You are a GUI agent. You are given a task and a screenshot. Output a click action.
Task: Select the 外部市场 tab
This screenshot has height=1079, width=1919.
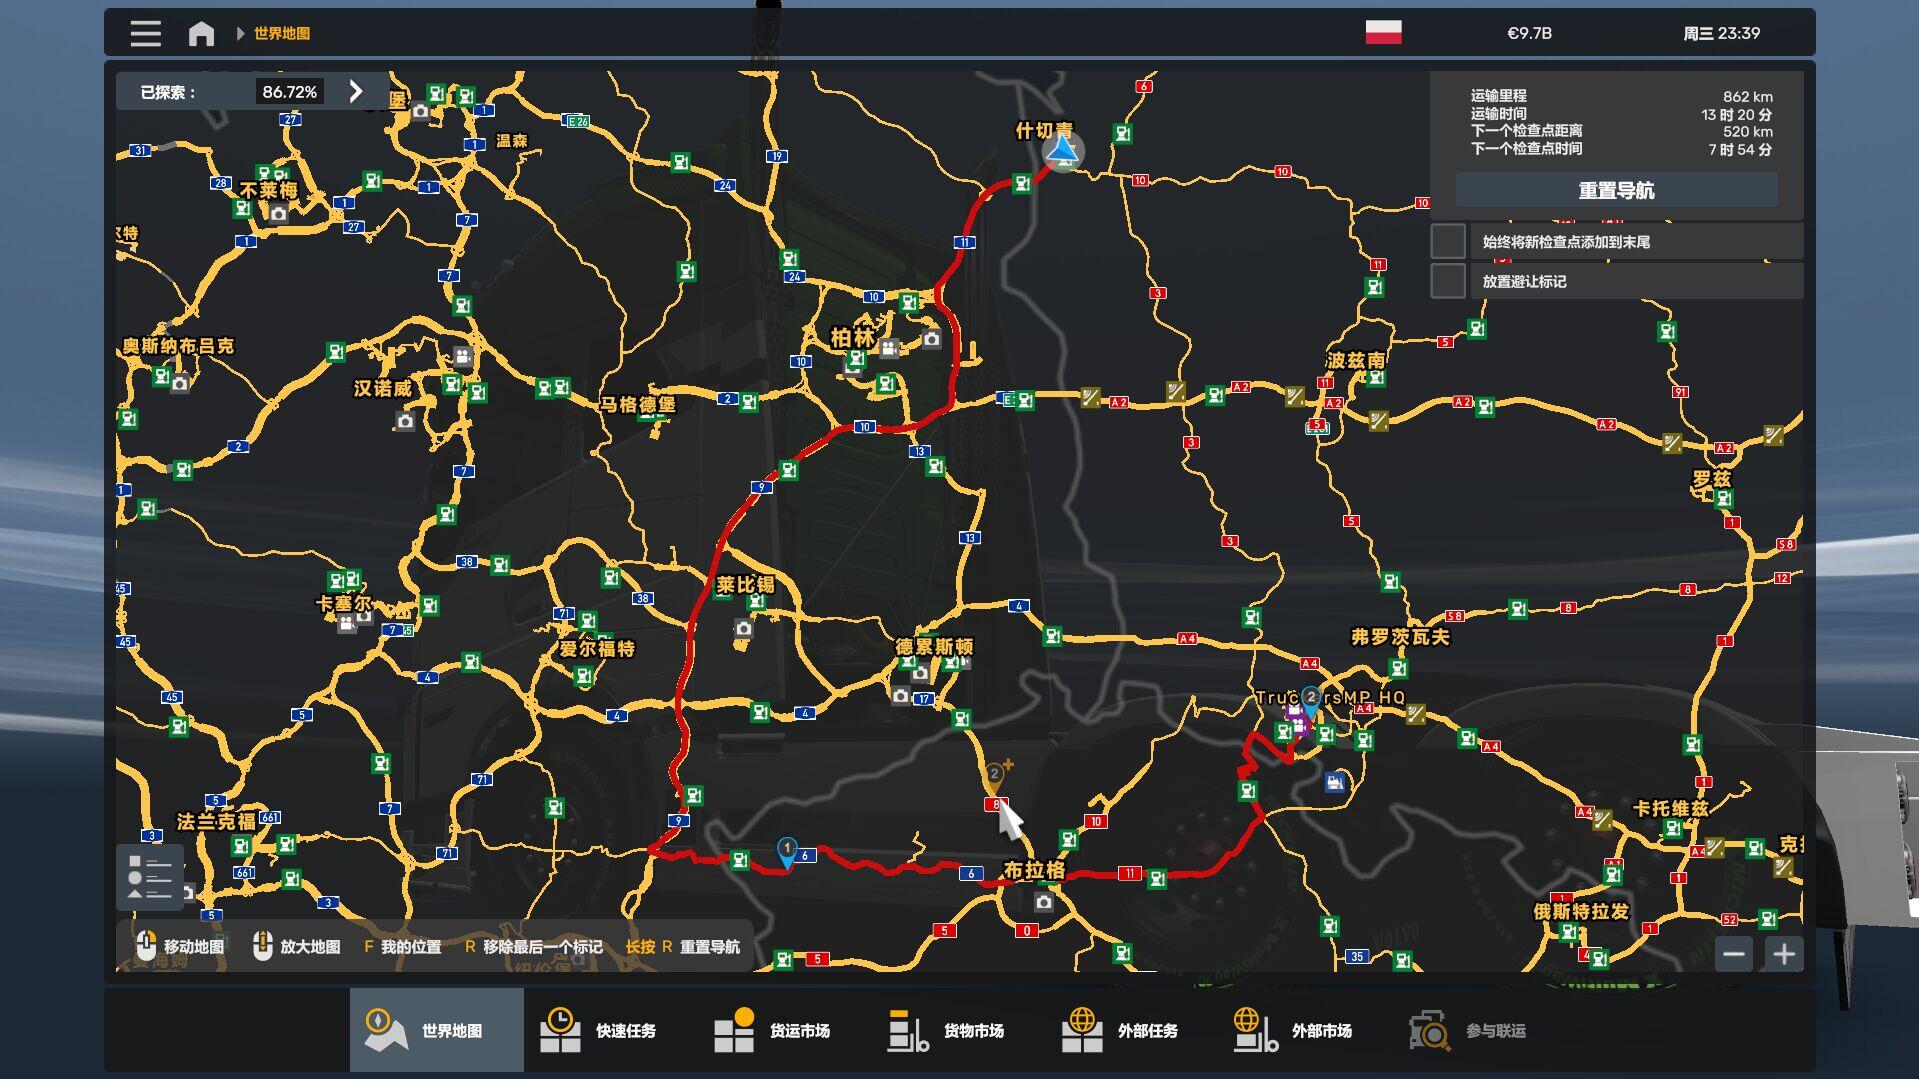(x=1306, y=1030)
